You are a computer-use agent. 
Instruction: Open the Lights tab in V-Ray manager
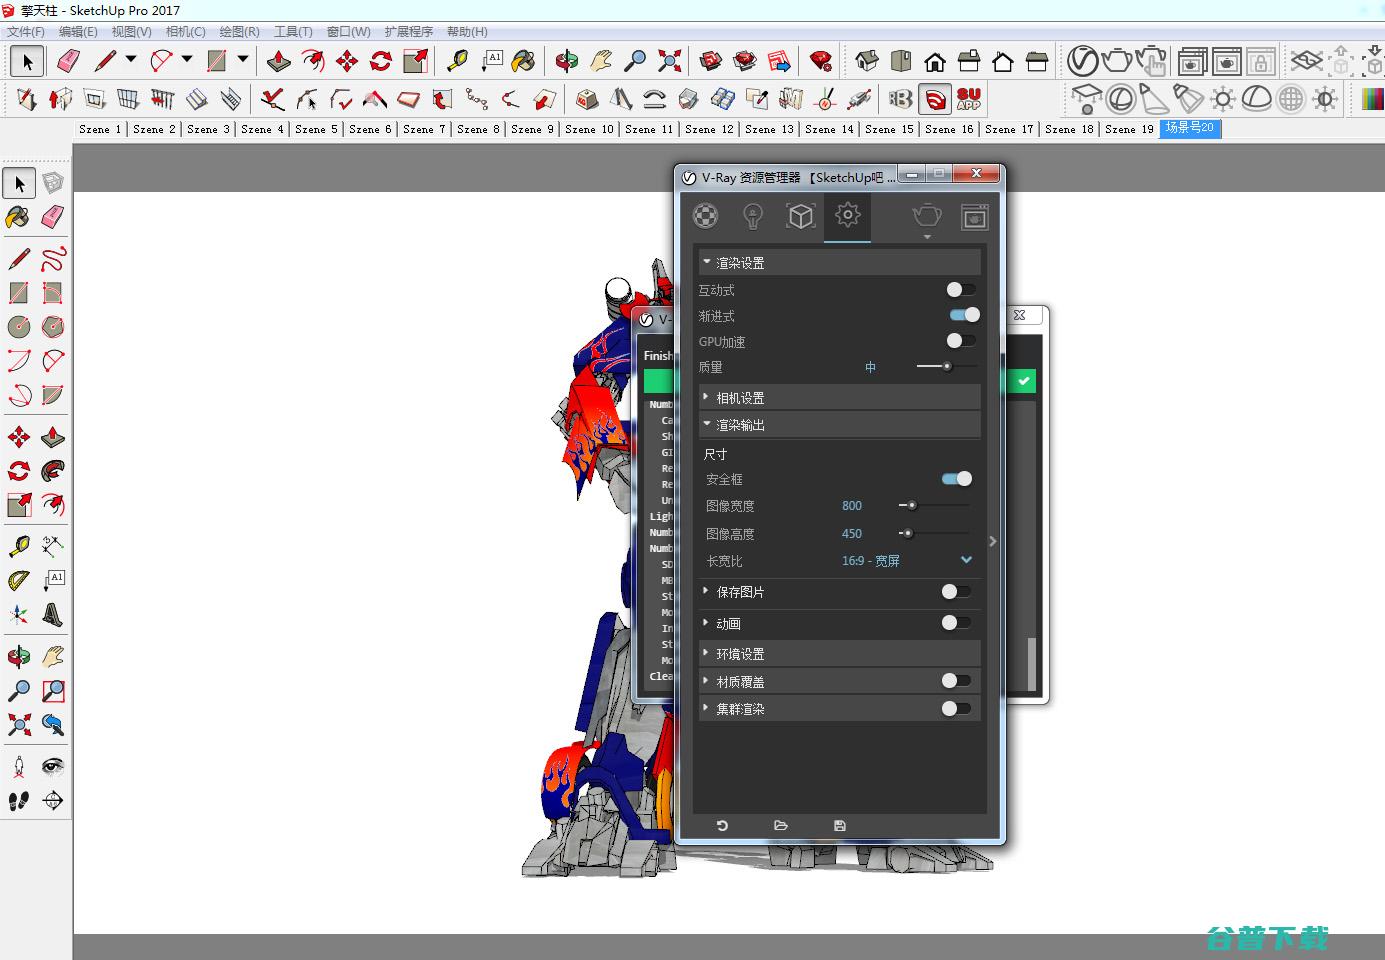753,216
